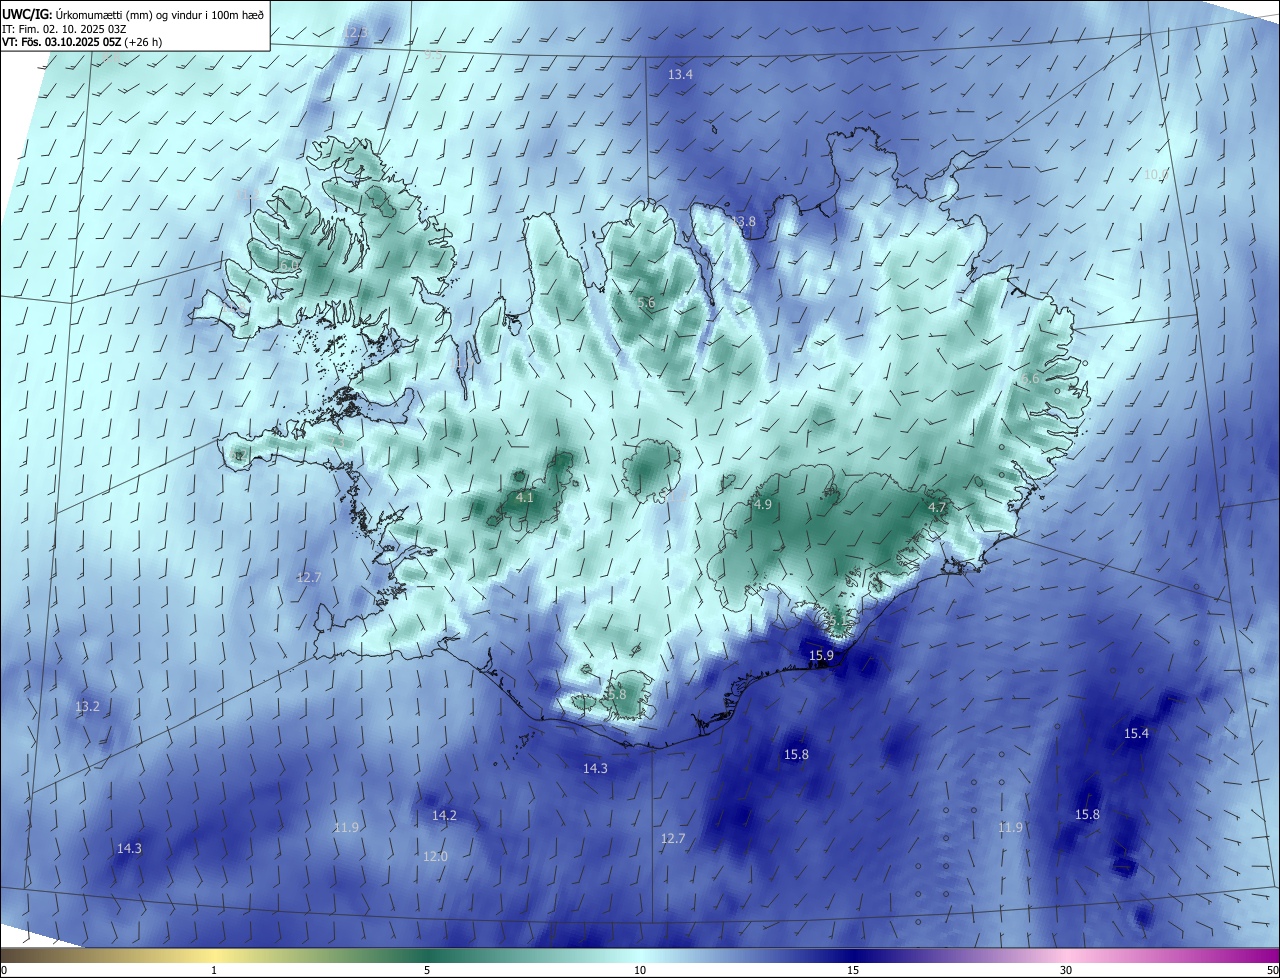Image resolution: width=1280 pixels, height=978 pixels.
Task: Click the map title starting with UWC/IG
Action: pyautogui.click(x=133, y=13)
